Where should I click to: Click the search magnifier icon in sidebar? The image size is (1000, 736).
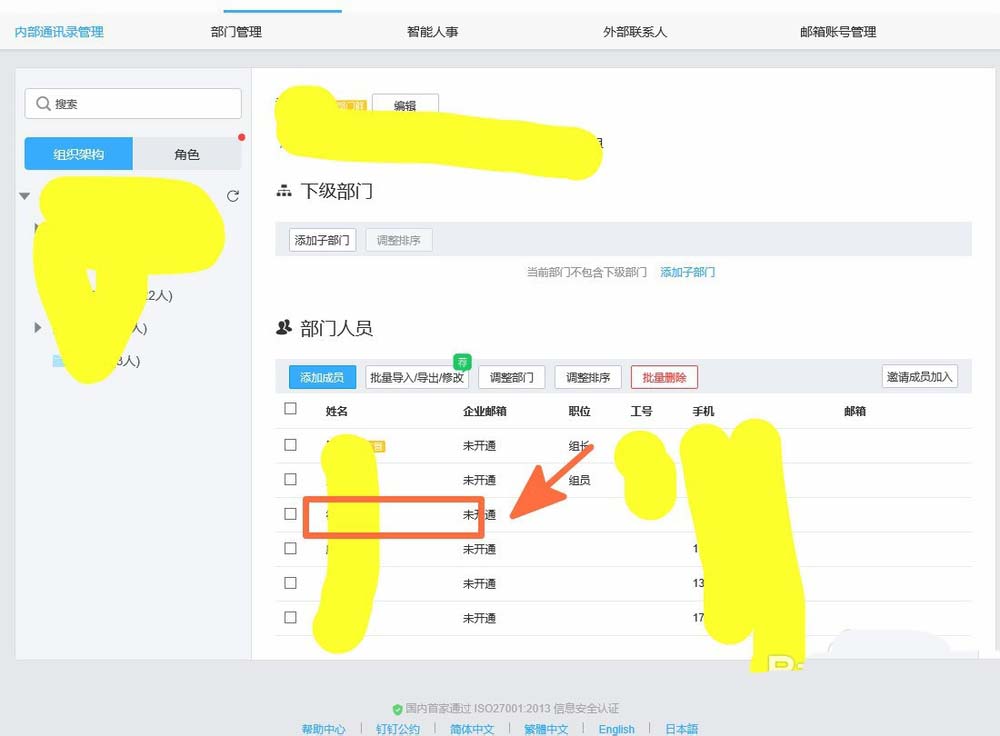coord(44,103)
